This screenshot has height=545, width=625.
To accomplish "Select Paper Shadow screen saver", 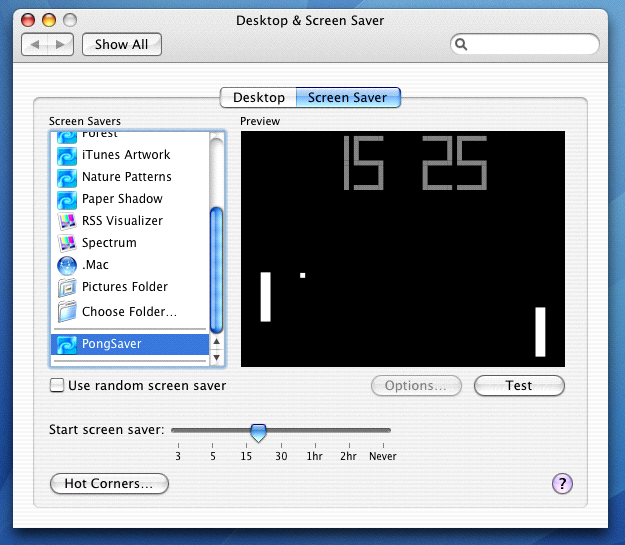I will coord(130,199).
